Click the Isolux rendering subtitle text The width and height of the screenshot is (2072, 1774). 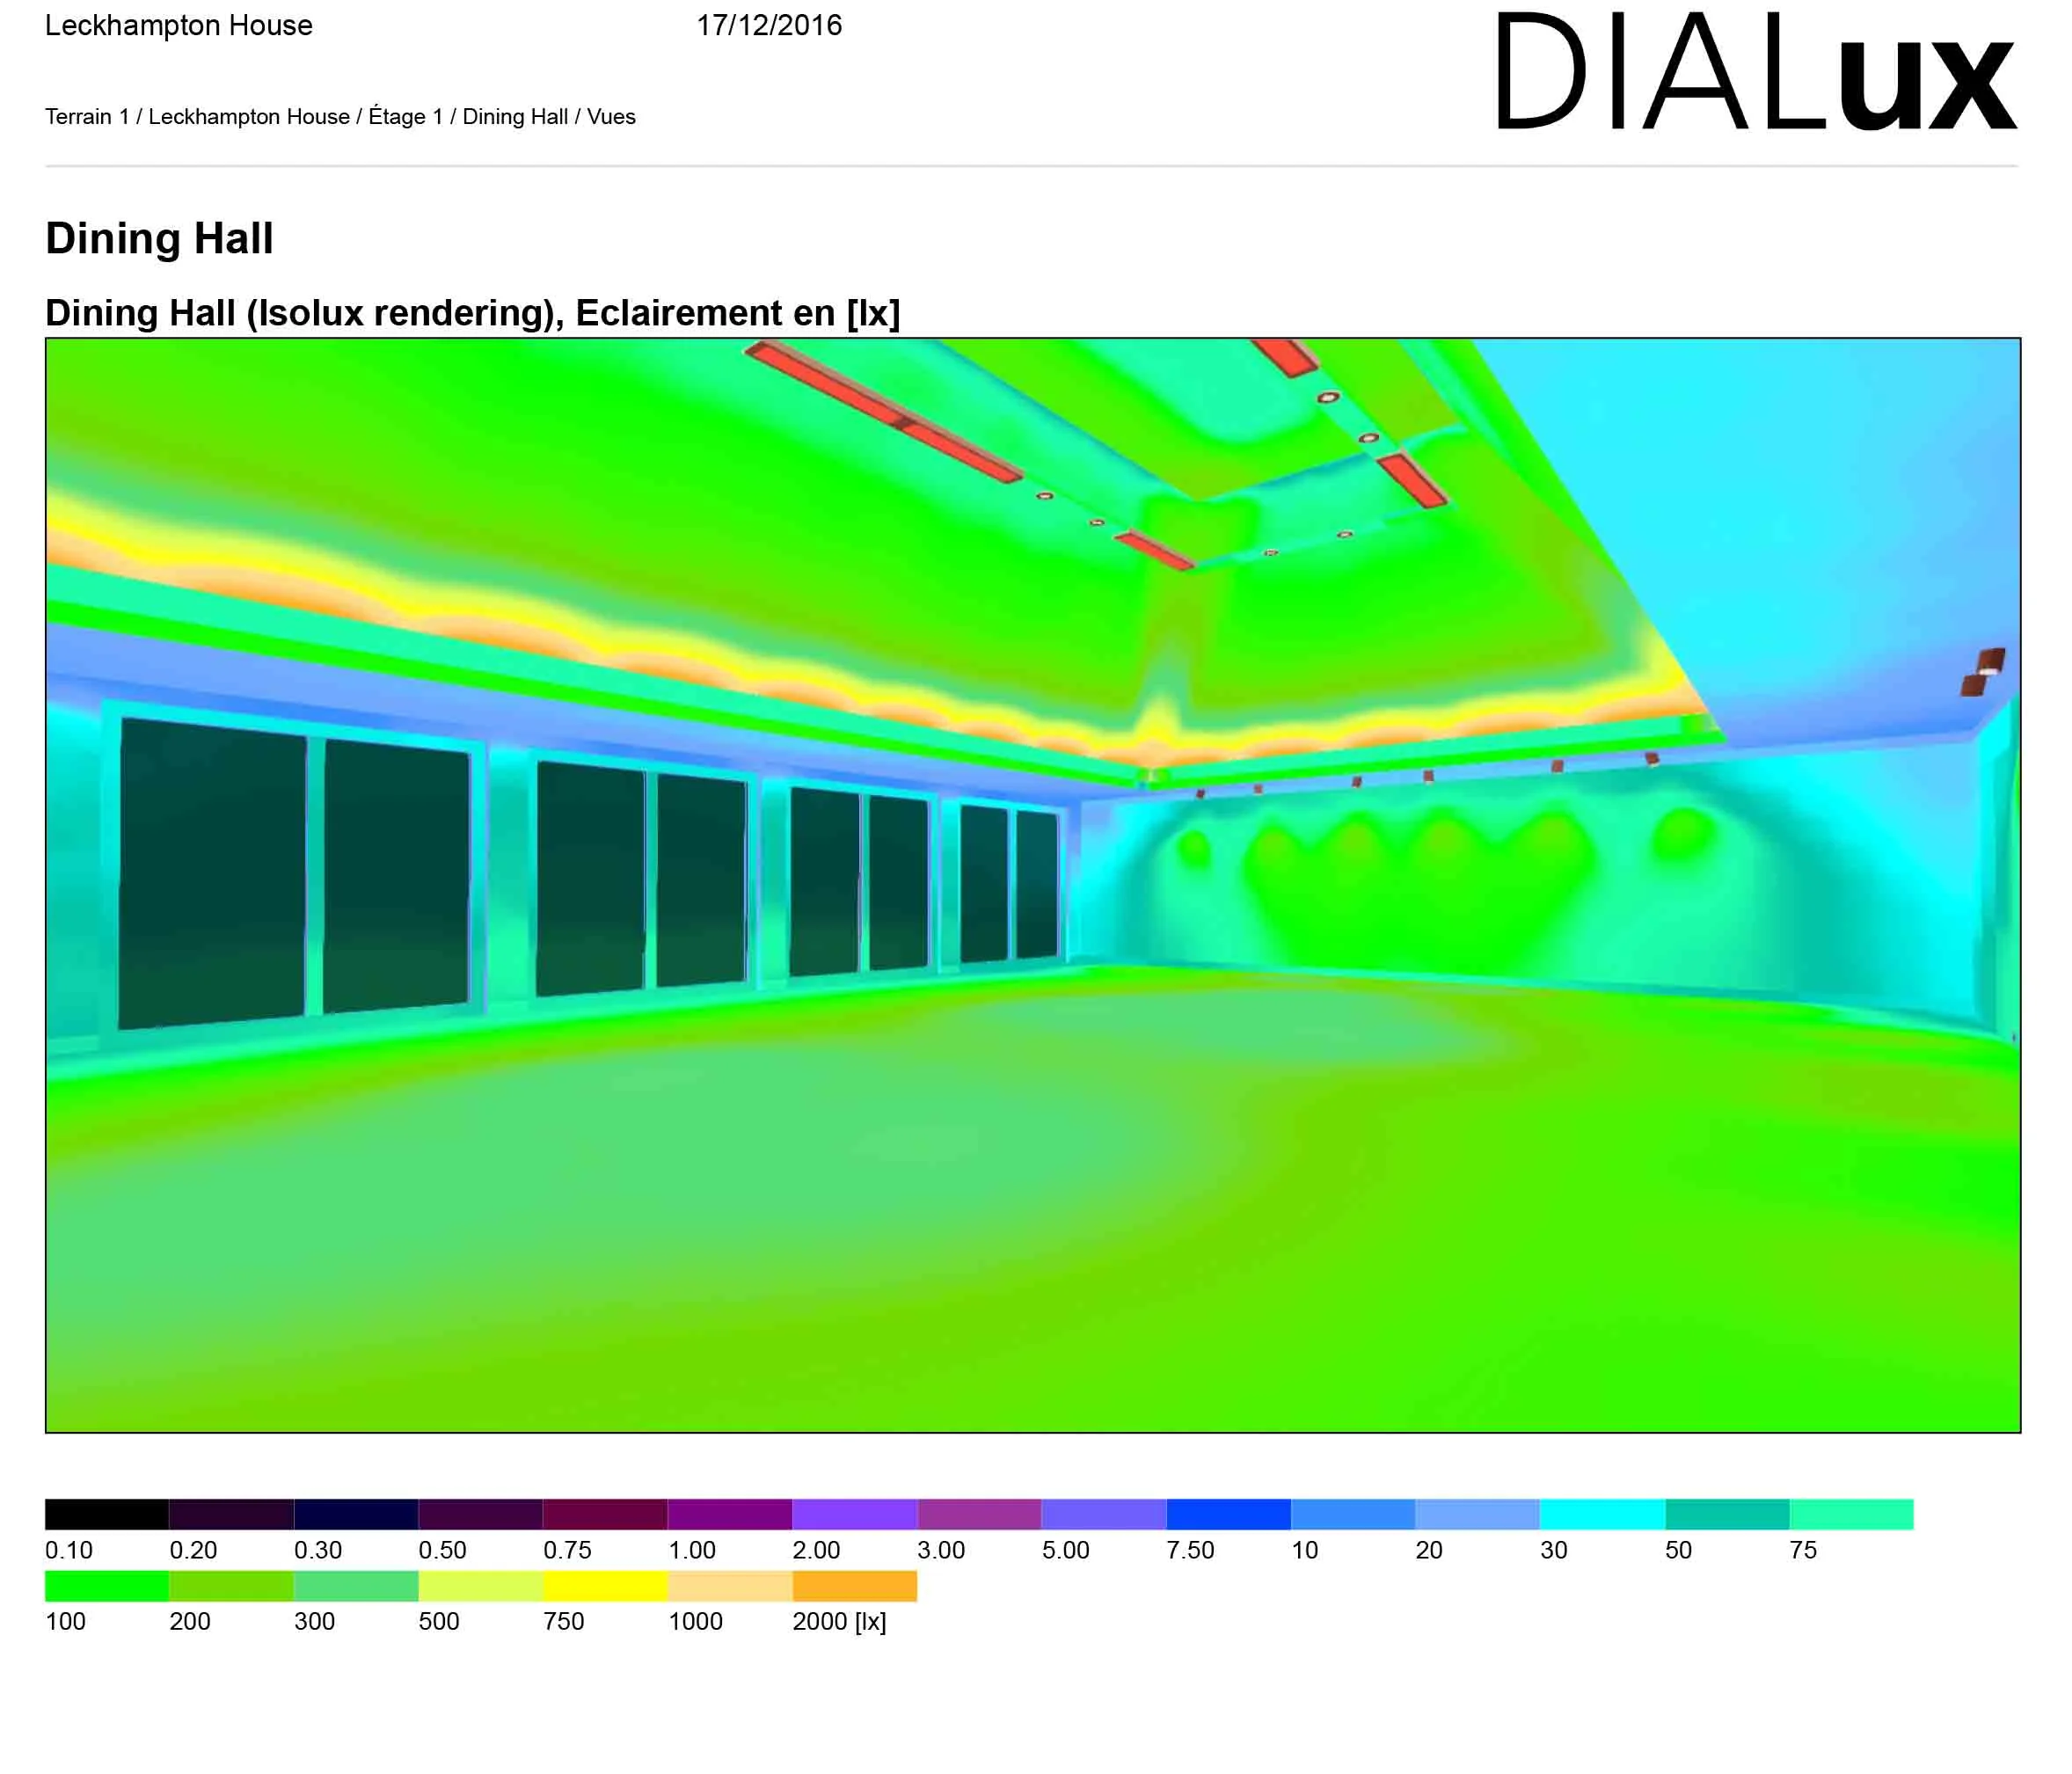pos(473,313)
